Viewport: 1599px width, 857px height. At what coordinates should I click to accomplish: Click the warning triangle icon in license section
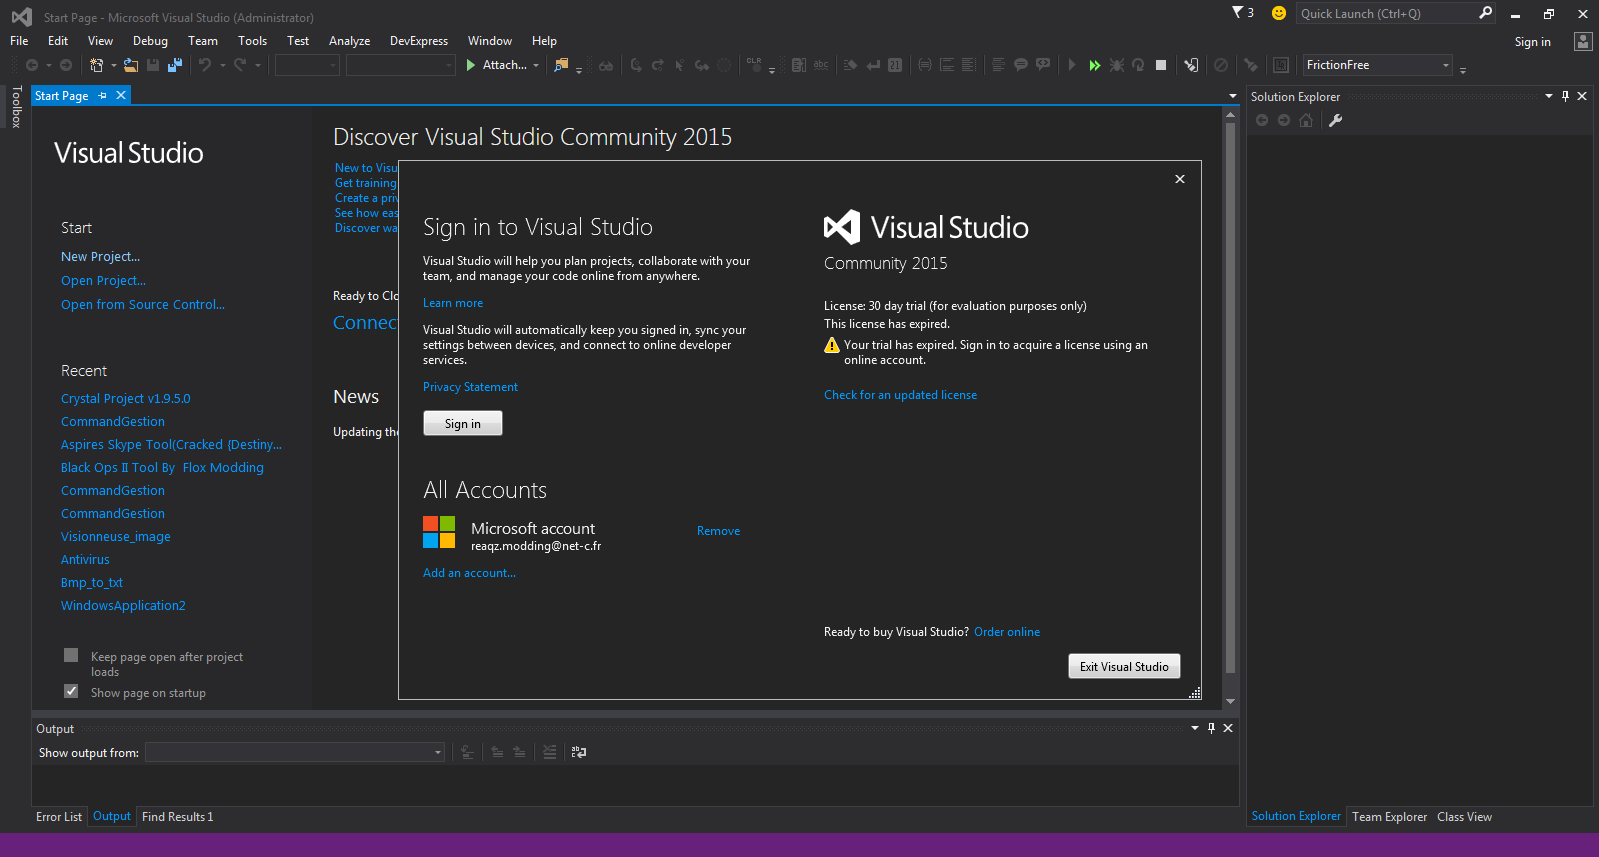coord(832,345)
